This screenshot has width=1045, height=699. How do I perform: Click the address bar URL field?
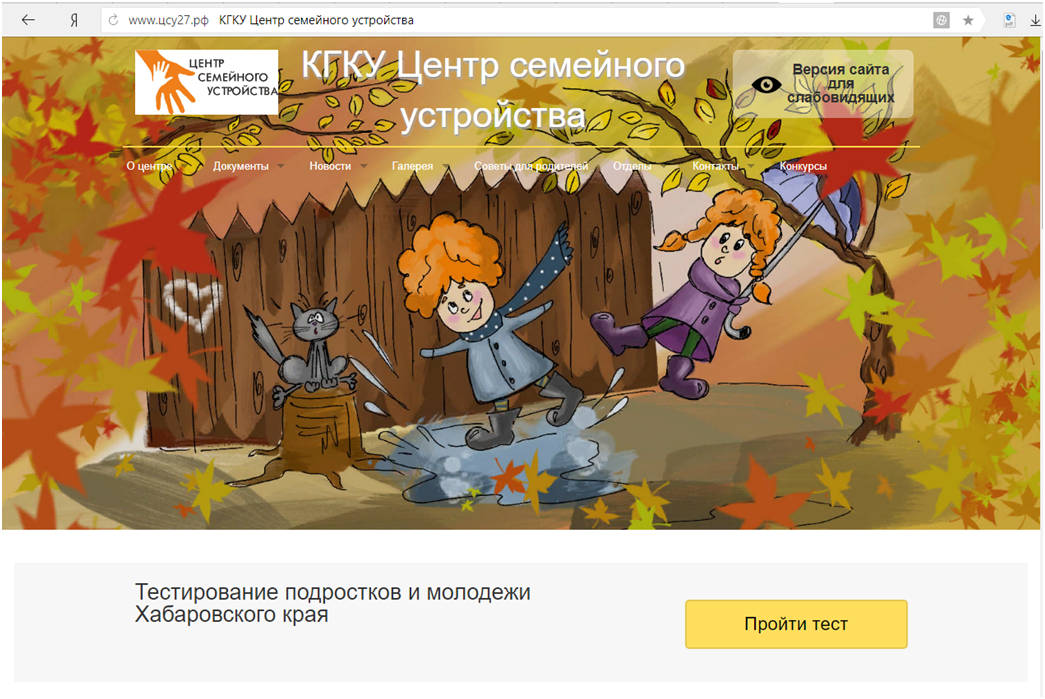coord(520,21)
